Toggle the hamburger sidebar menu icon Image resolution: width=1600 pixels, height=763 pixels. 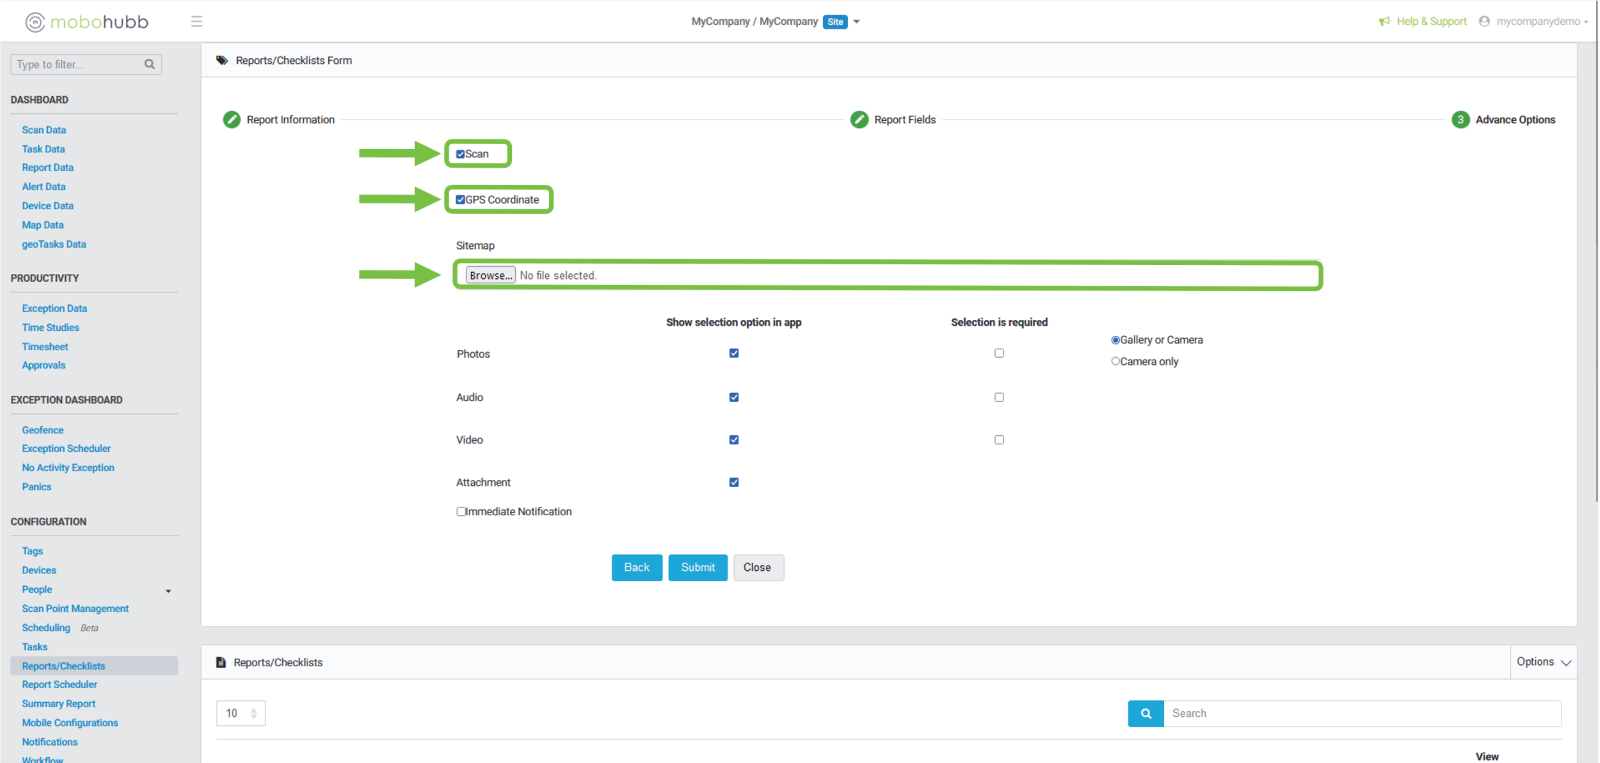(x=196, y=21)
